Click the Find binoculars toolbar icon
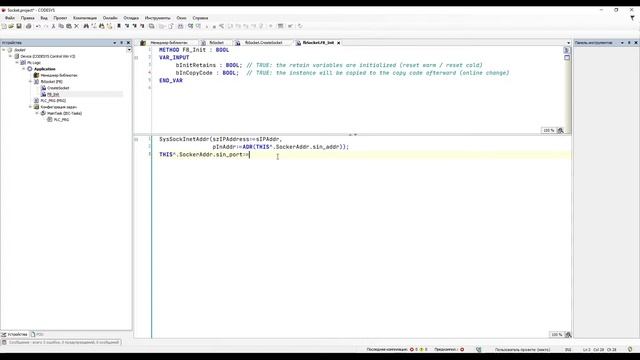The width and height of the screenshot is (640, 360). (x=86, y=26)
